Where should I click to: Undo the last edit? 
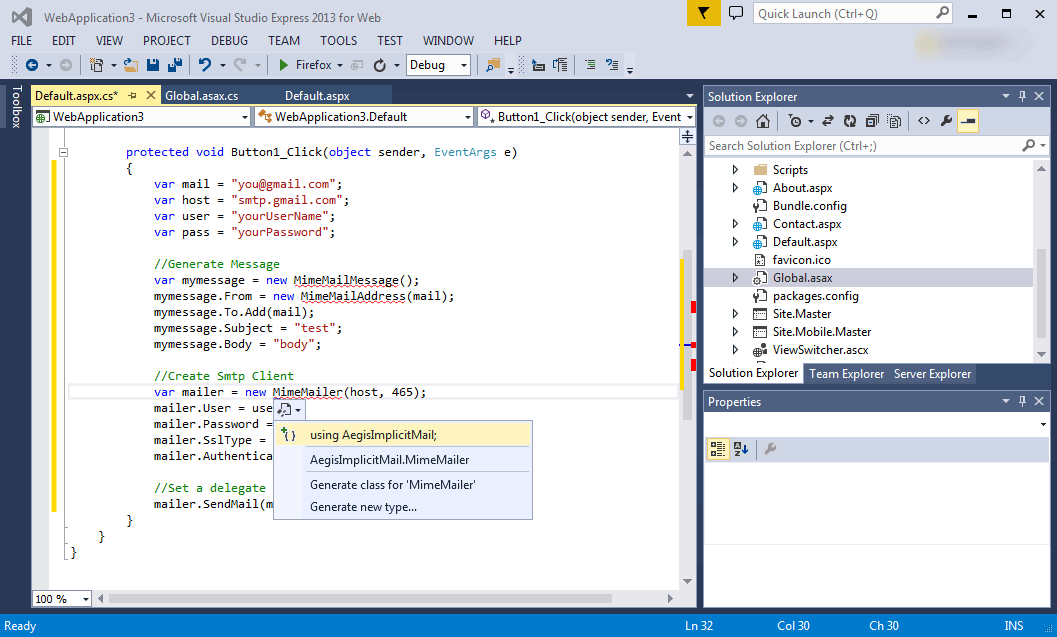(x=205, y=65)
